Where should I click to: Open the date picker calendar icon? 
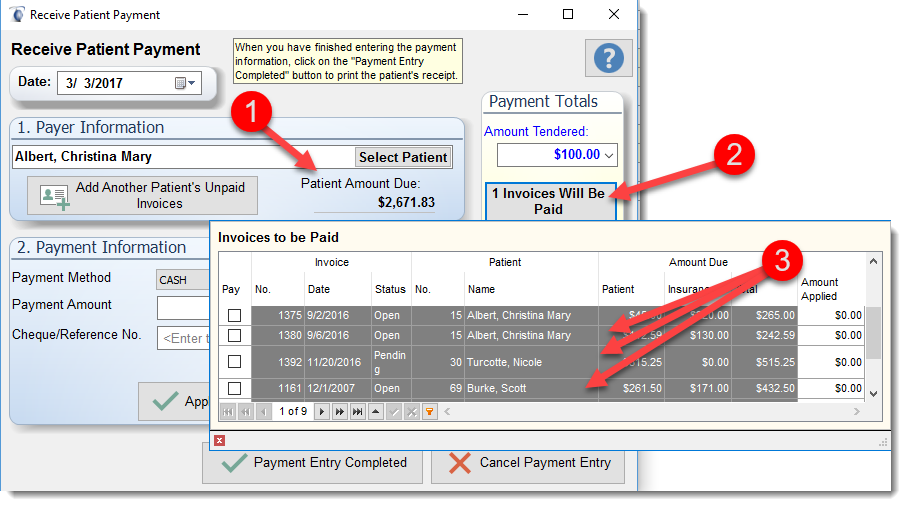point(185,83)
